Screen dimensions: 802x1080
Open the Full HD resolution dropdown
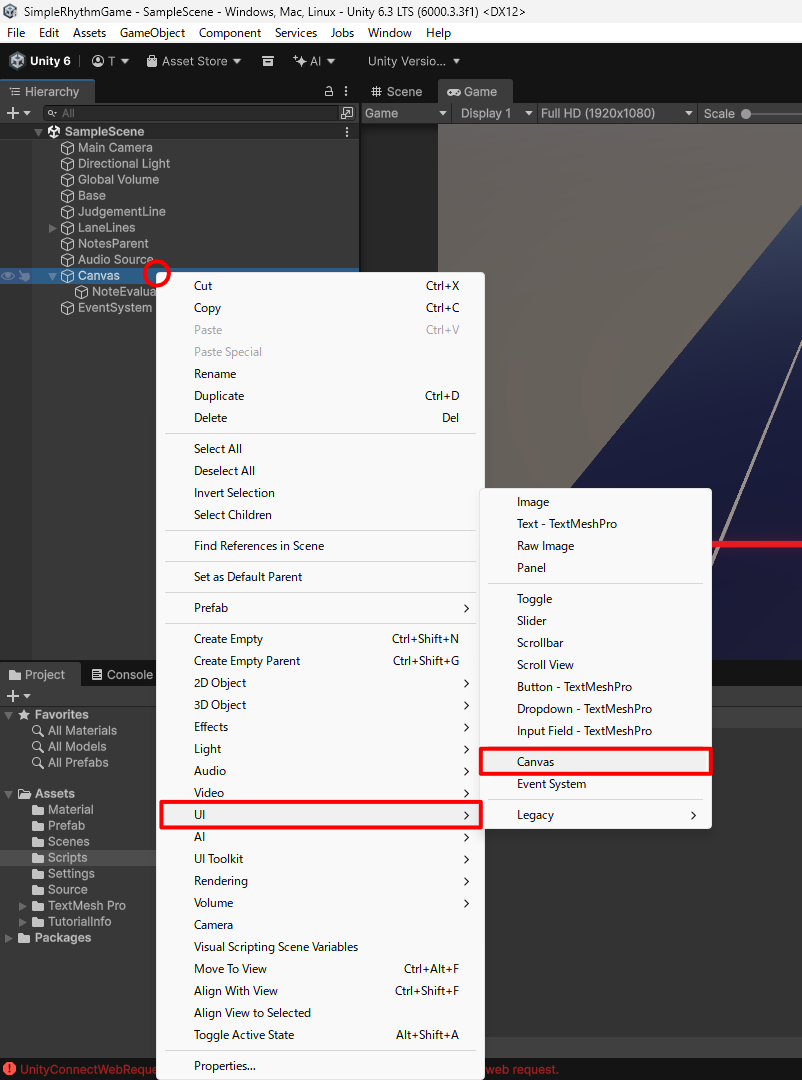point(616,114)
